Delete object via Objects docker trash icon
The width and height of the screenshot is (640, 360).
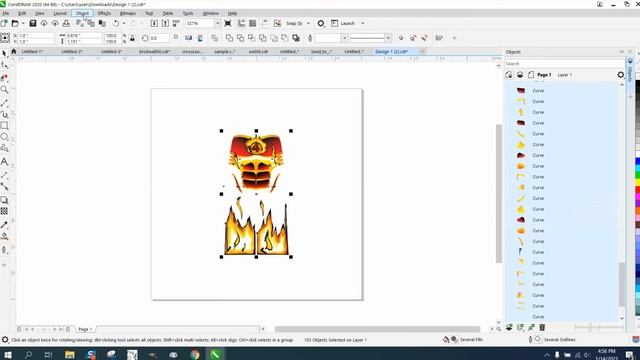(x=542, y=327)
